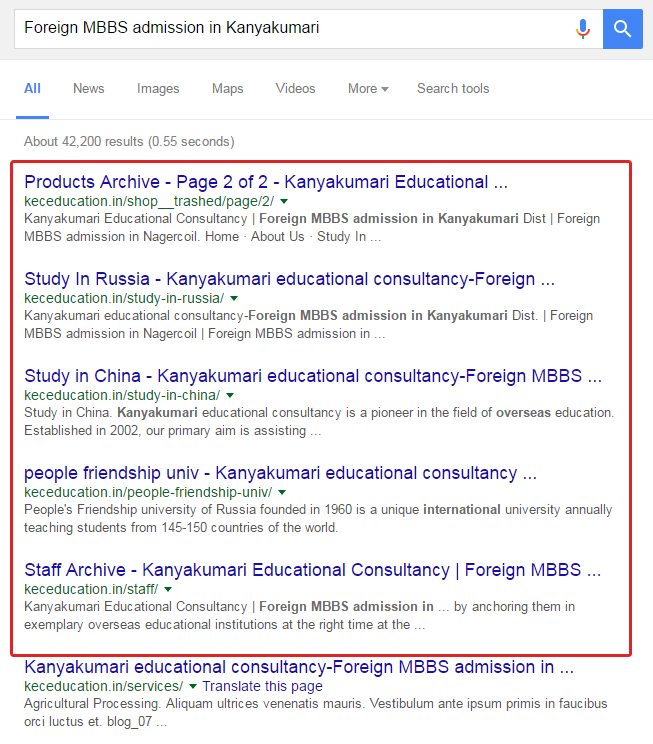Switch to the News tab

click(x=88, y=89)
